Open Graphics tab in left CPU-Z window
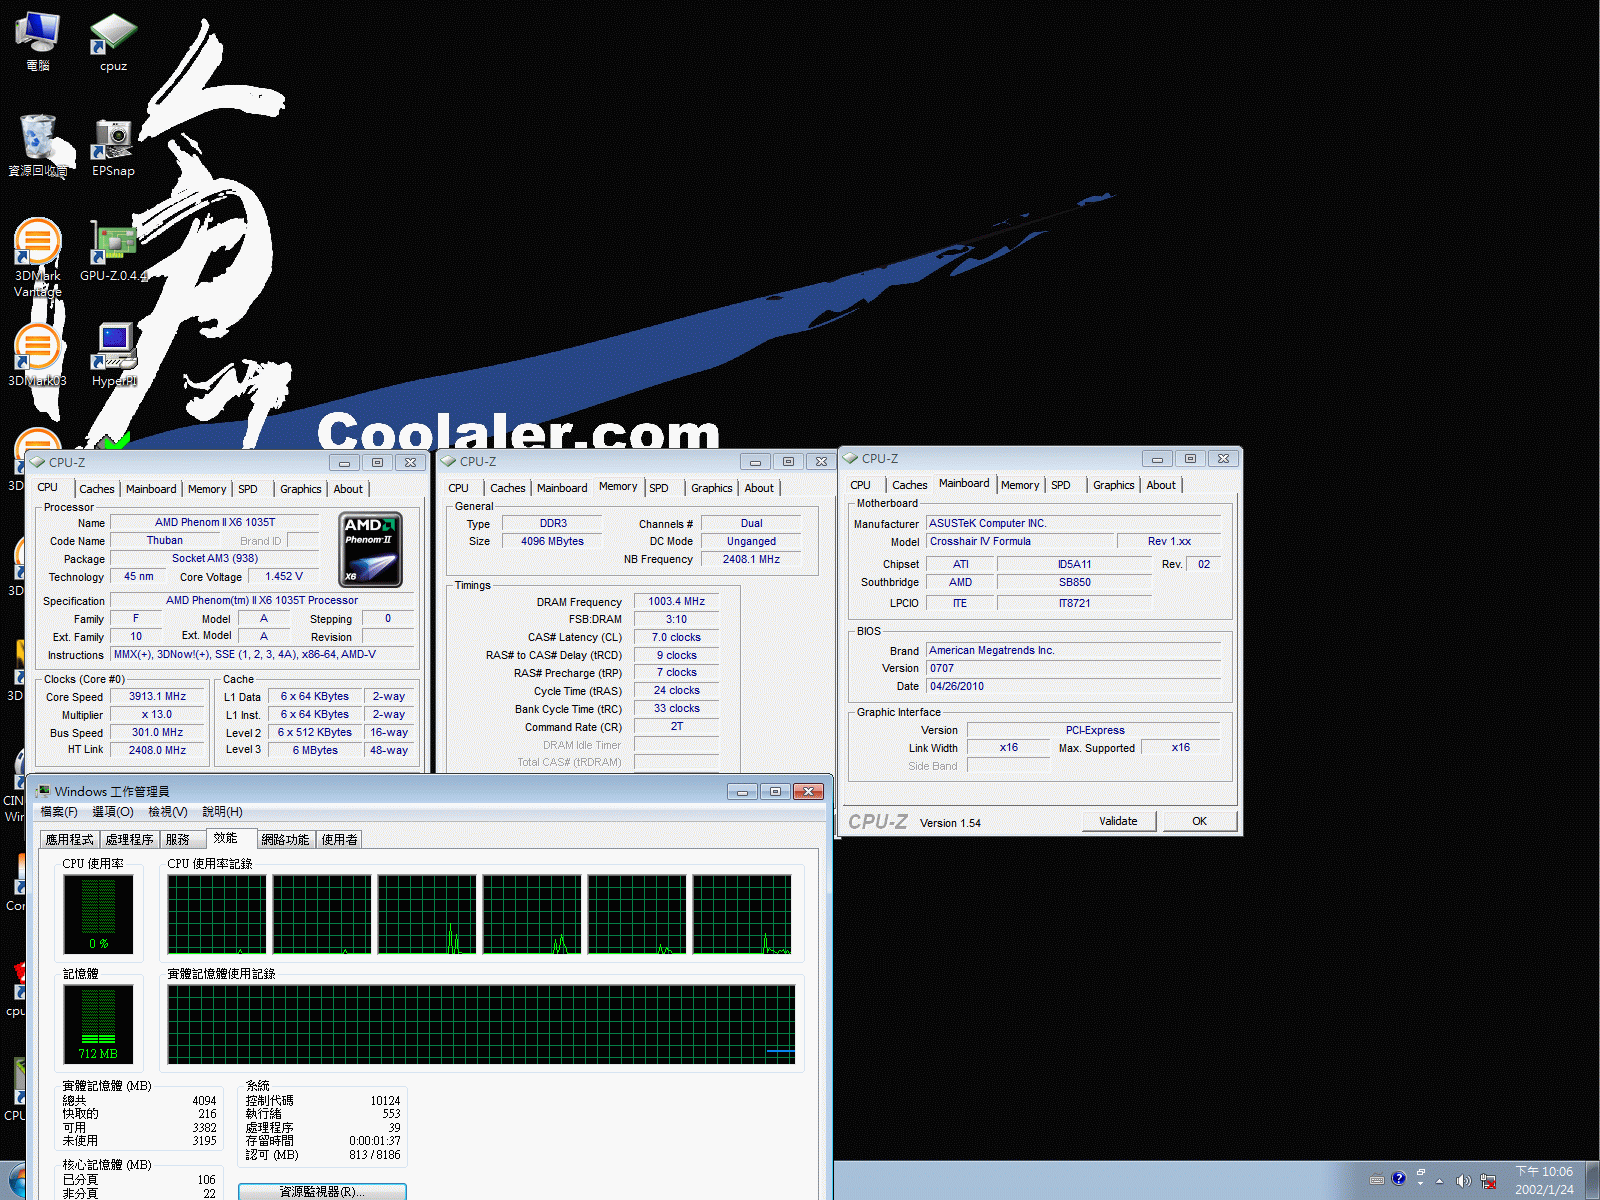Image resolution: width=1600 pixels, height=1200 pixels. [301, 489]
